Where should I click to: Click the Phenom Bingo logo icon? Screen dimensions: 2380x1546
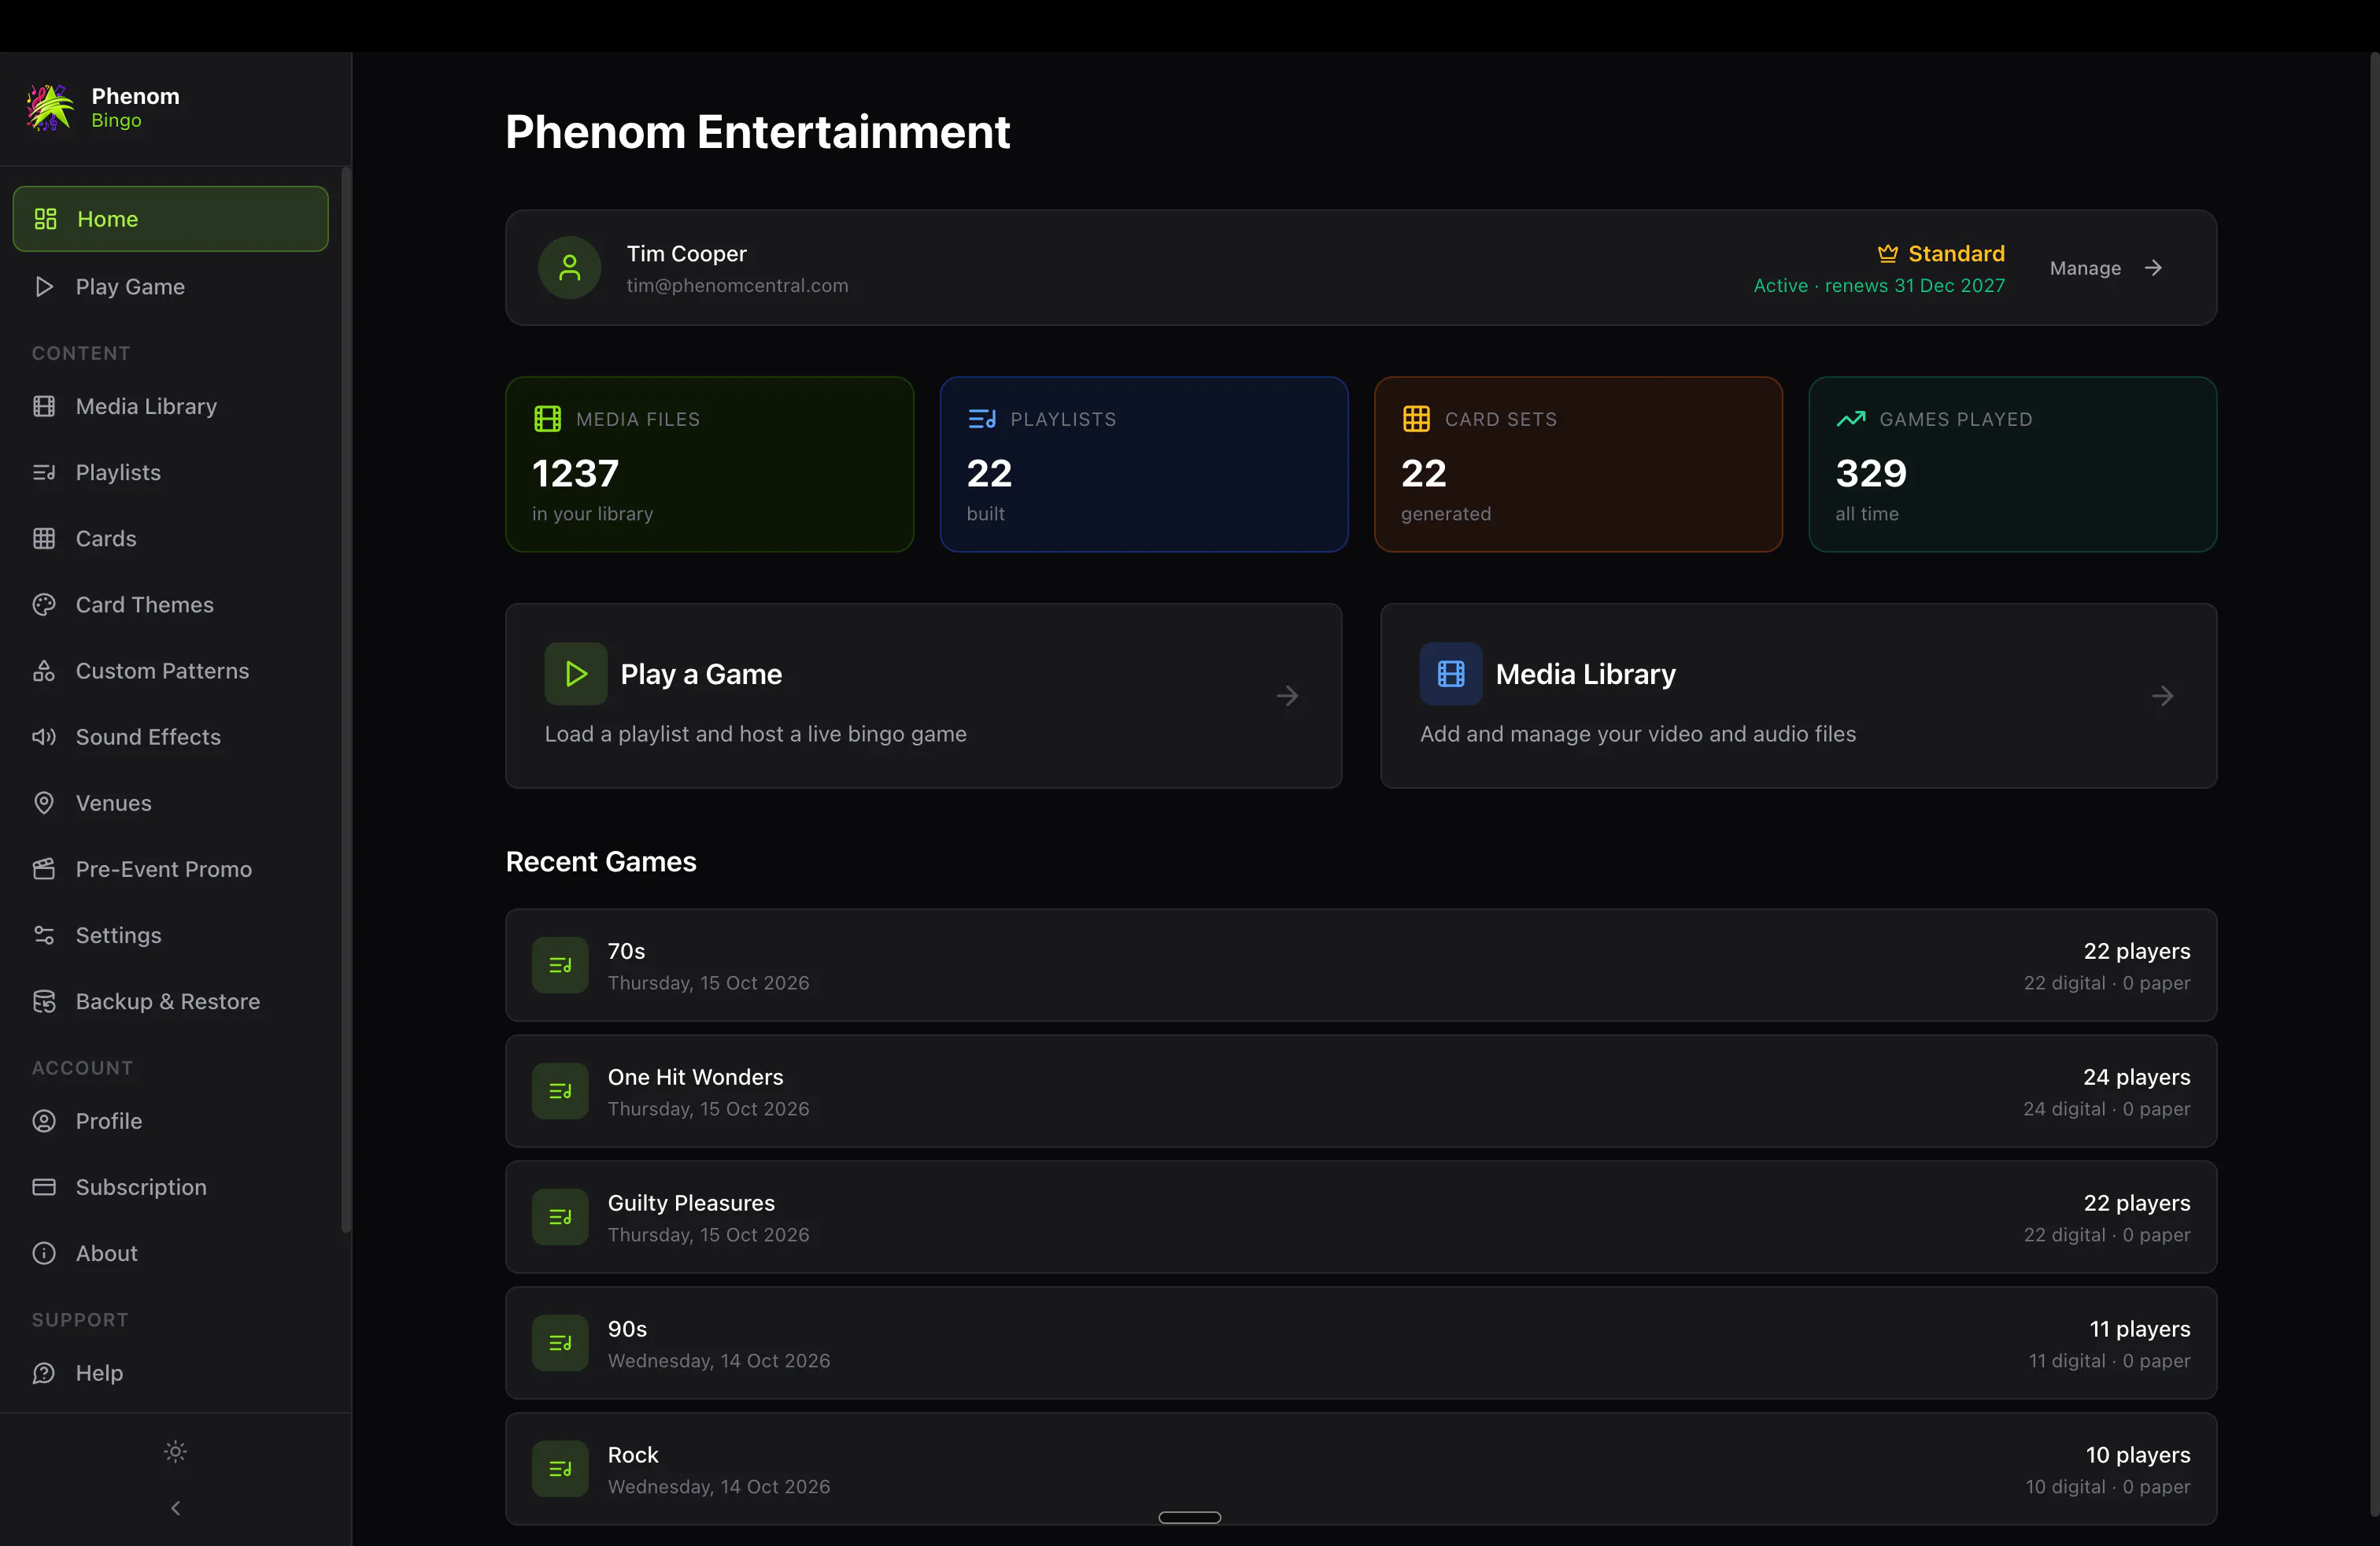[50, 107]
